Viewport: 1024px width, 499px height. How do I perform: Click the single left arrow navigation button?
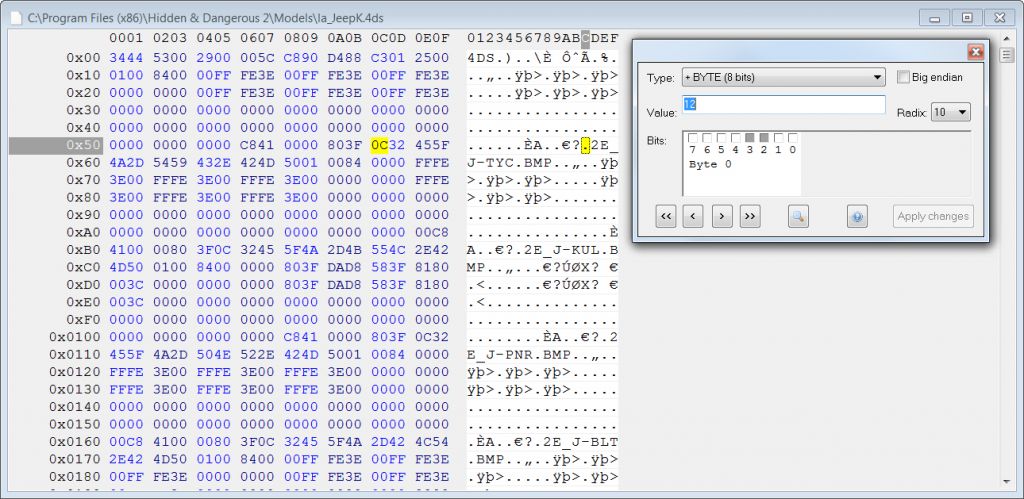pyautogui.click(x=694, y=215)
